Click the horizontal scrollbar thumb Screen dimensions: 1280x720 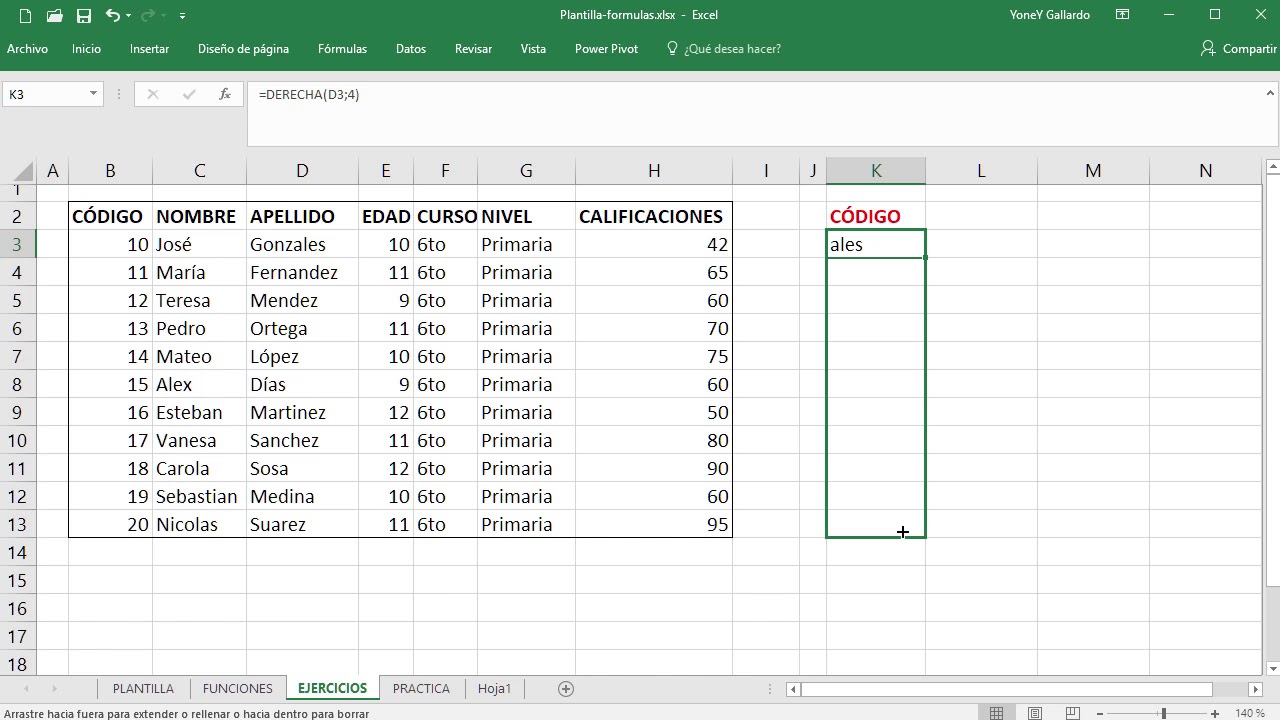[x=1007, y=689]
